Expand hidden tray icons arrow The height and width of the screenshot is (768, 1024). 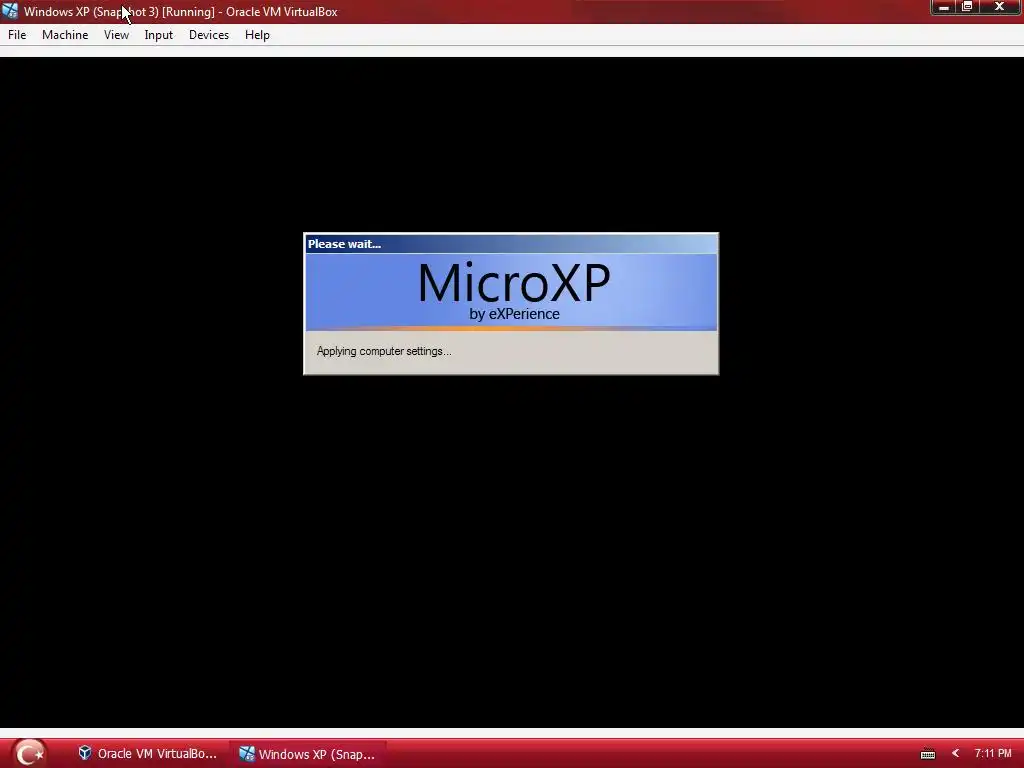click(x=955, y=754)
